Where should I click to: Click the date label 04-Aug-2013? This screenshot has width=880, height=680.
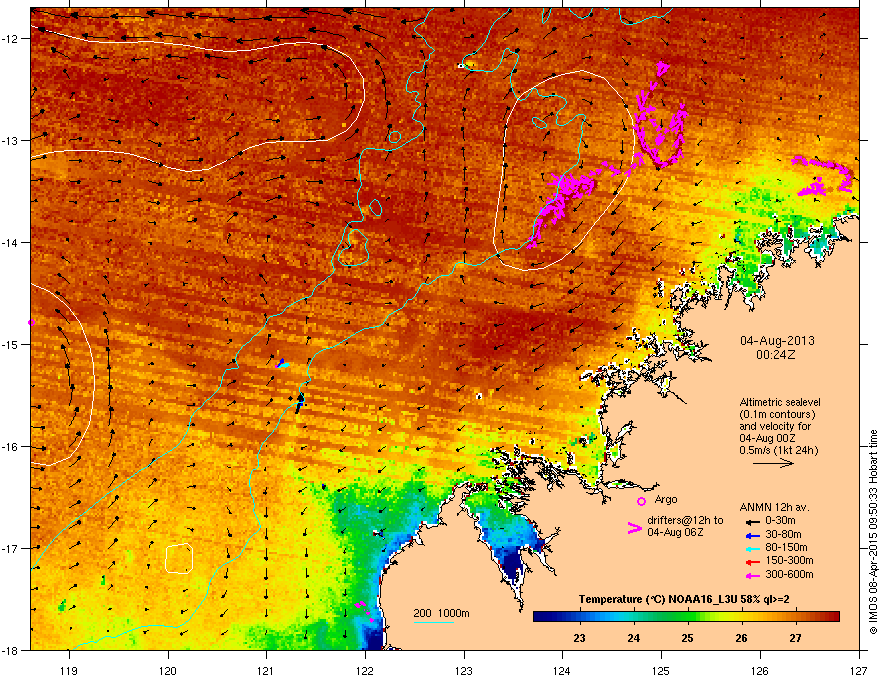pyautogui.click(x=777, y=341)
